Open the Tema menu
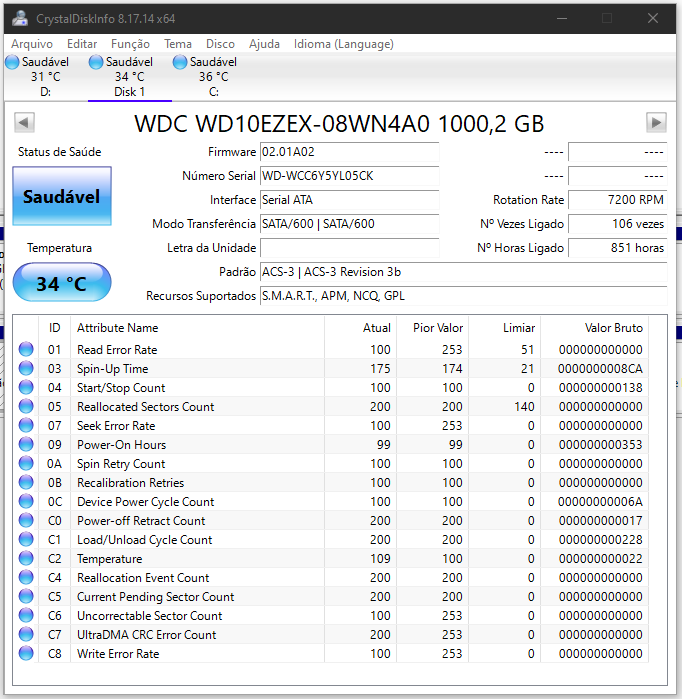Image resolution: width=682 pixels, height=699 pixels. pos(177,44)
